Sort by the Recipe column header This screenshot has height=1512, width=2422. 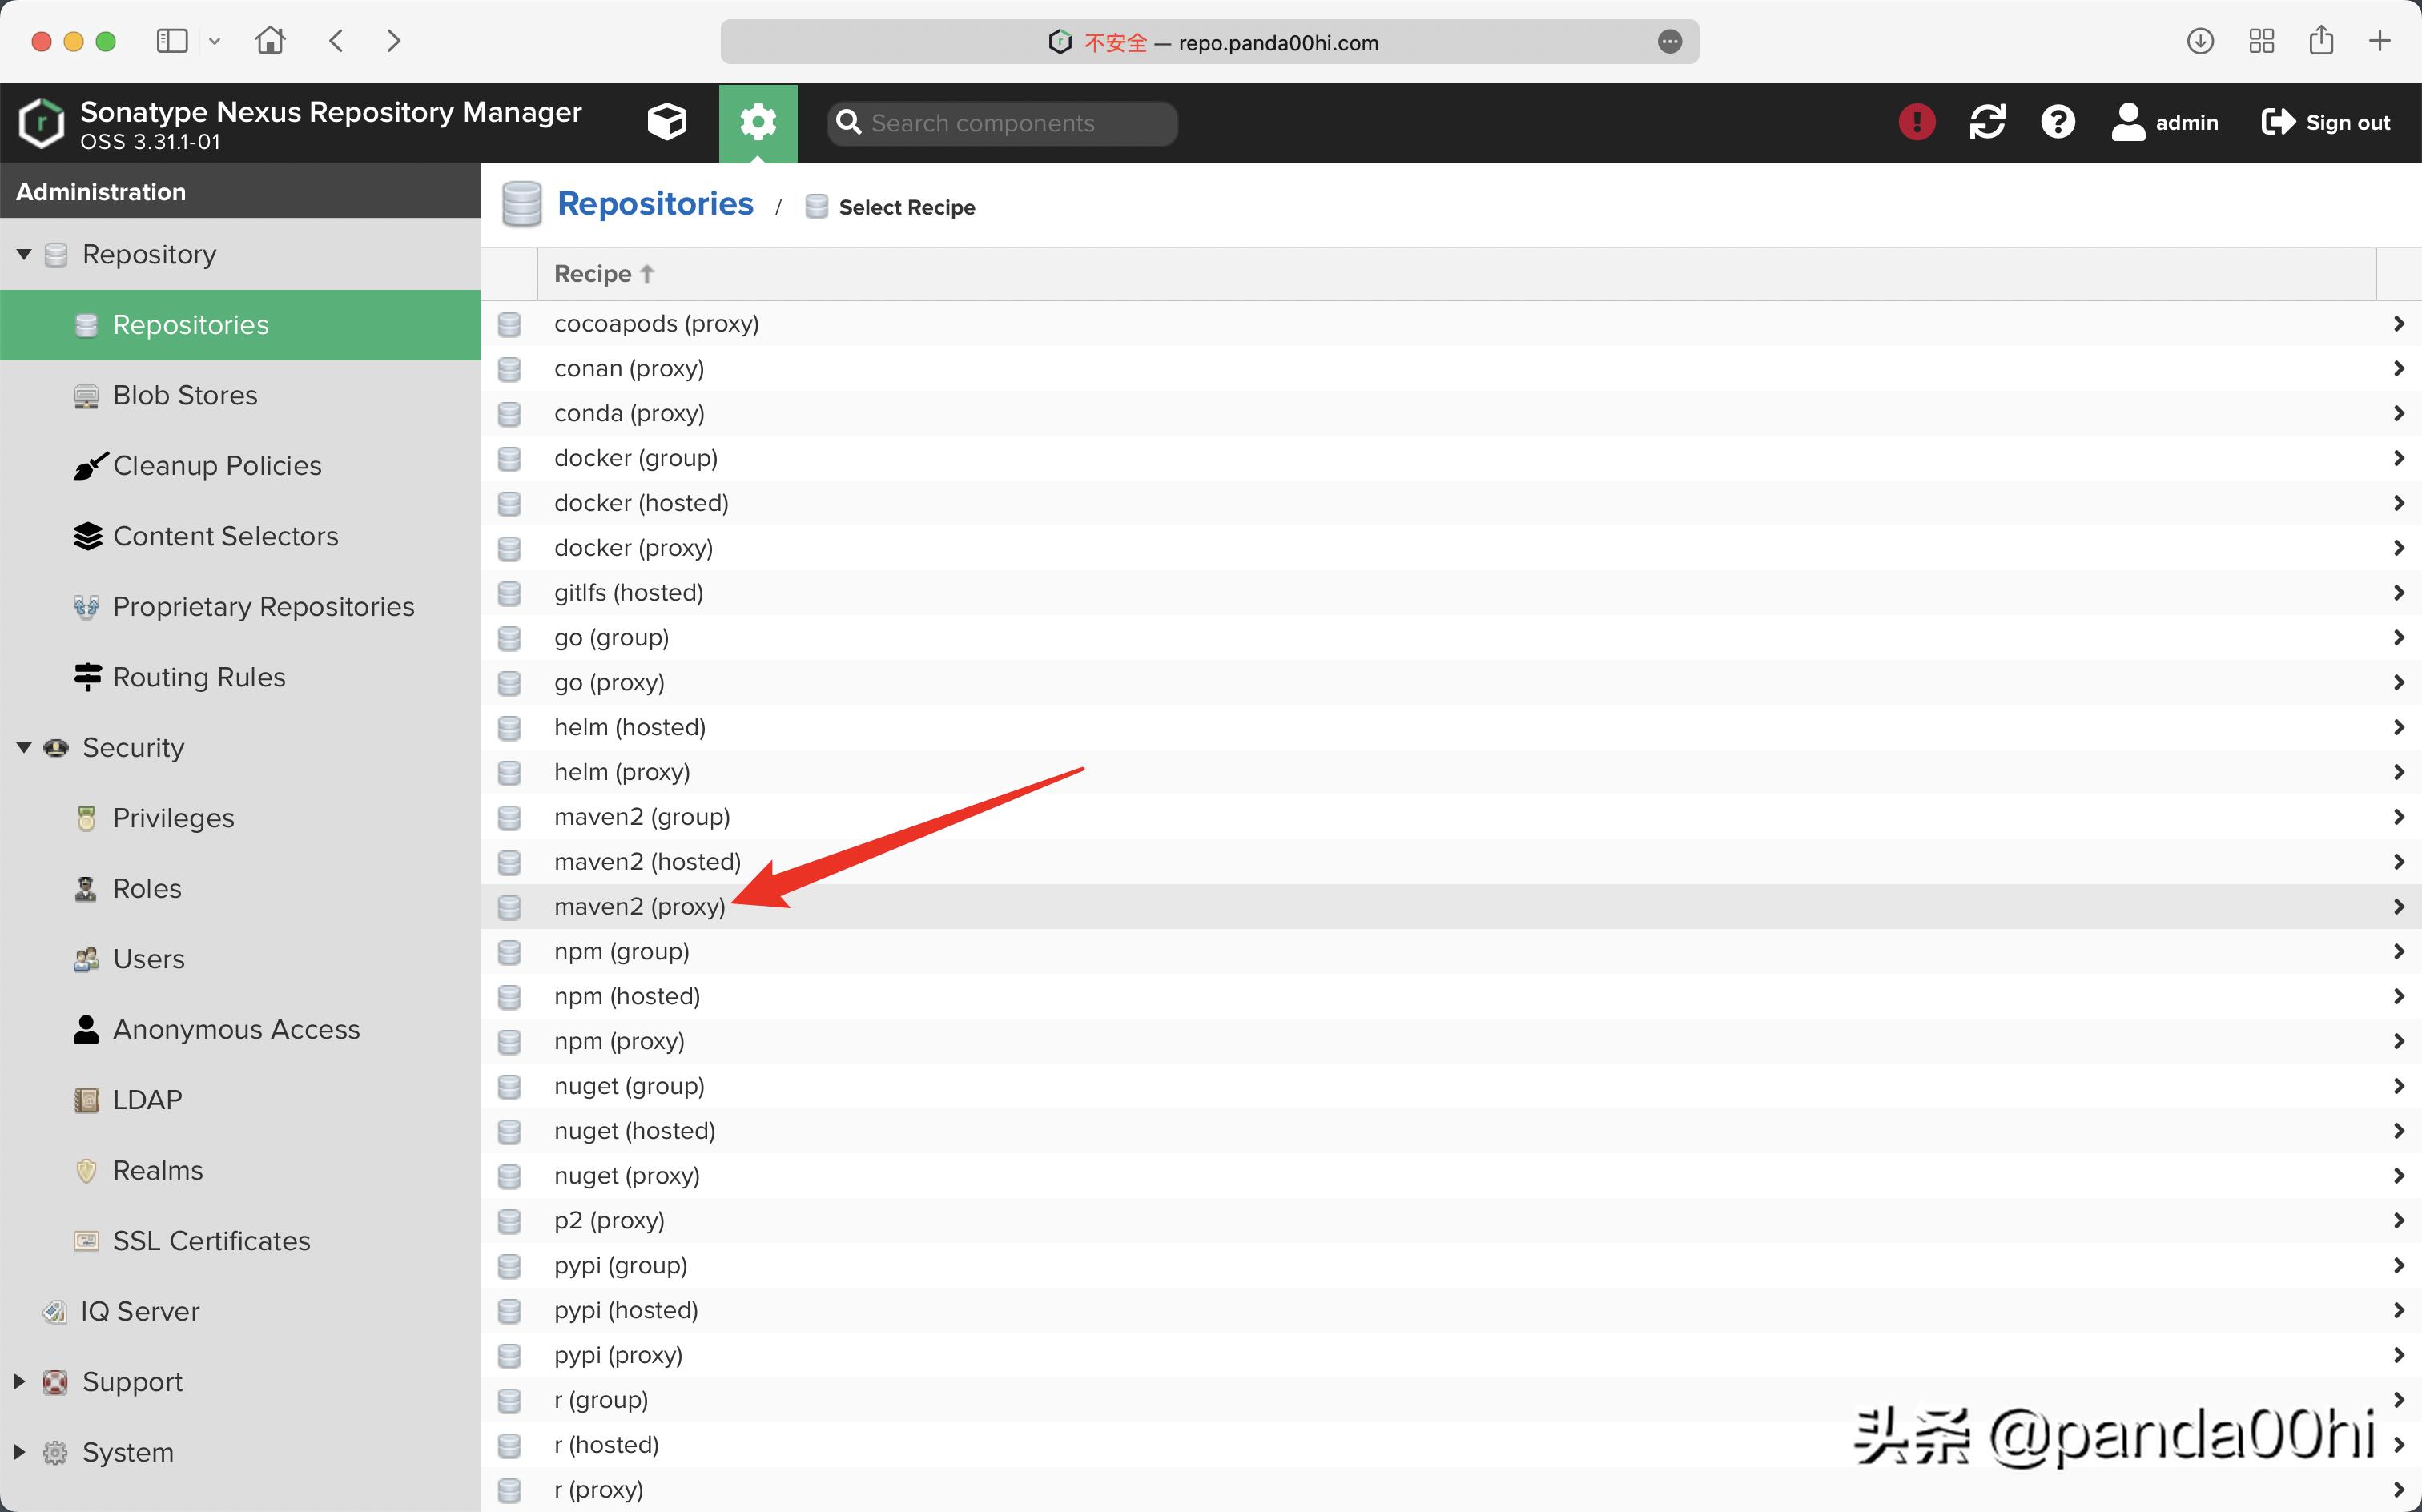[x=592, y=274]
